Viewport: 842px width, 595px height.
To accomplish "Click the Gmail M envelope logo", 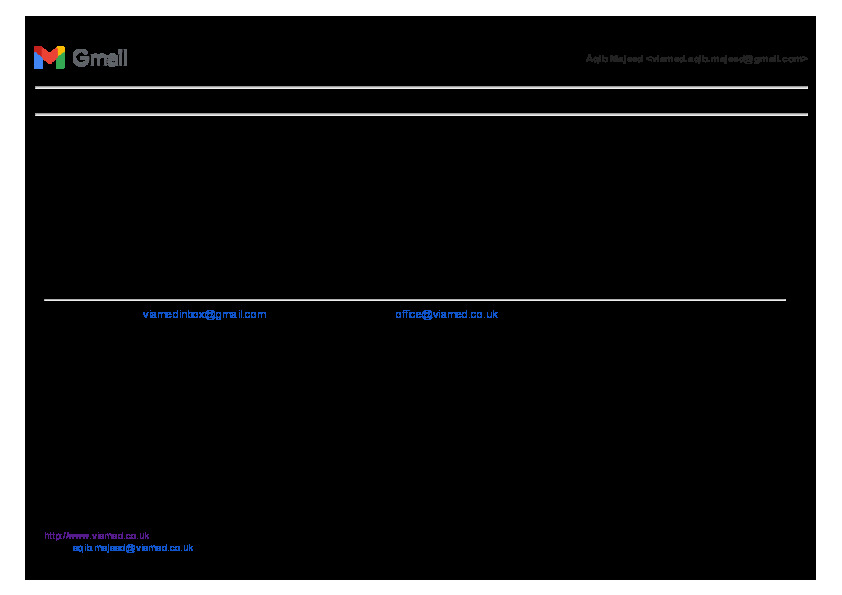I will 49,58.
